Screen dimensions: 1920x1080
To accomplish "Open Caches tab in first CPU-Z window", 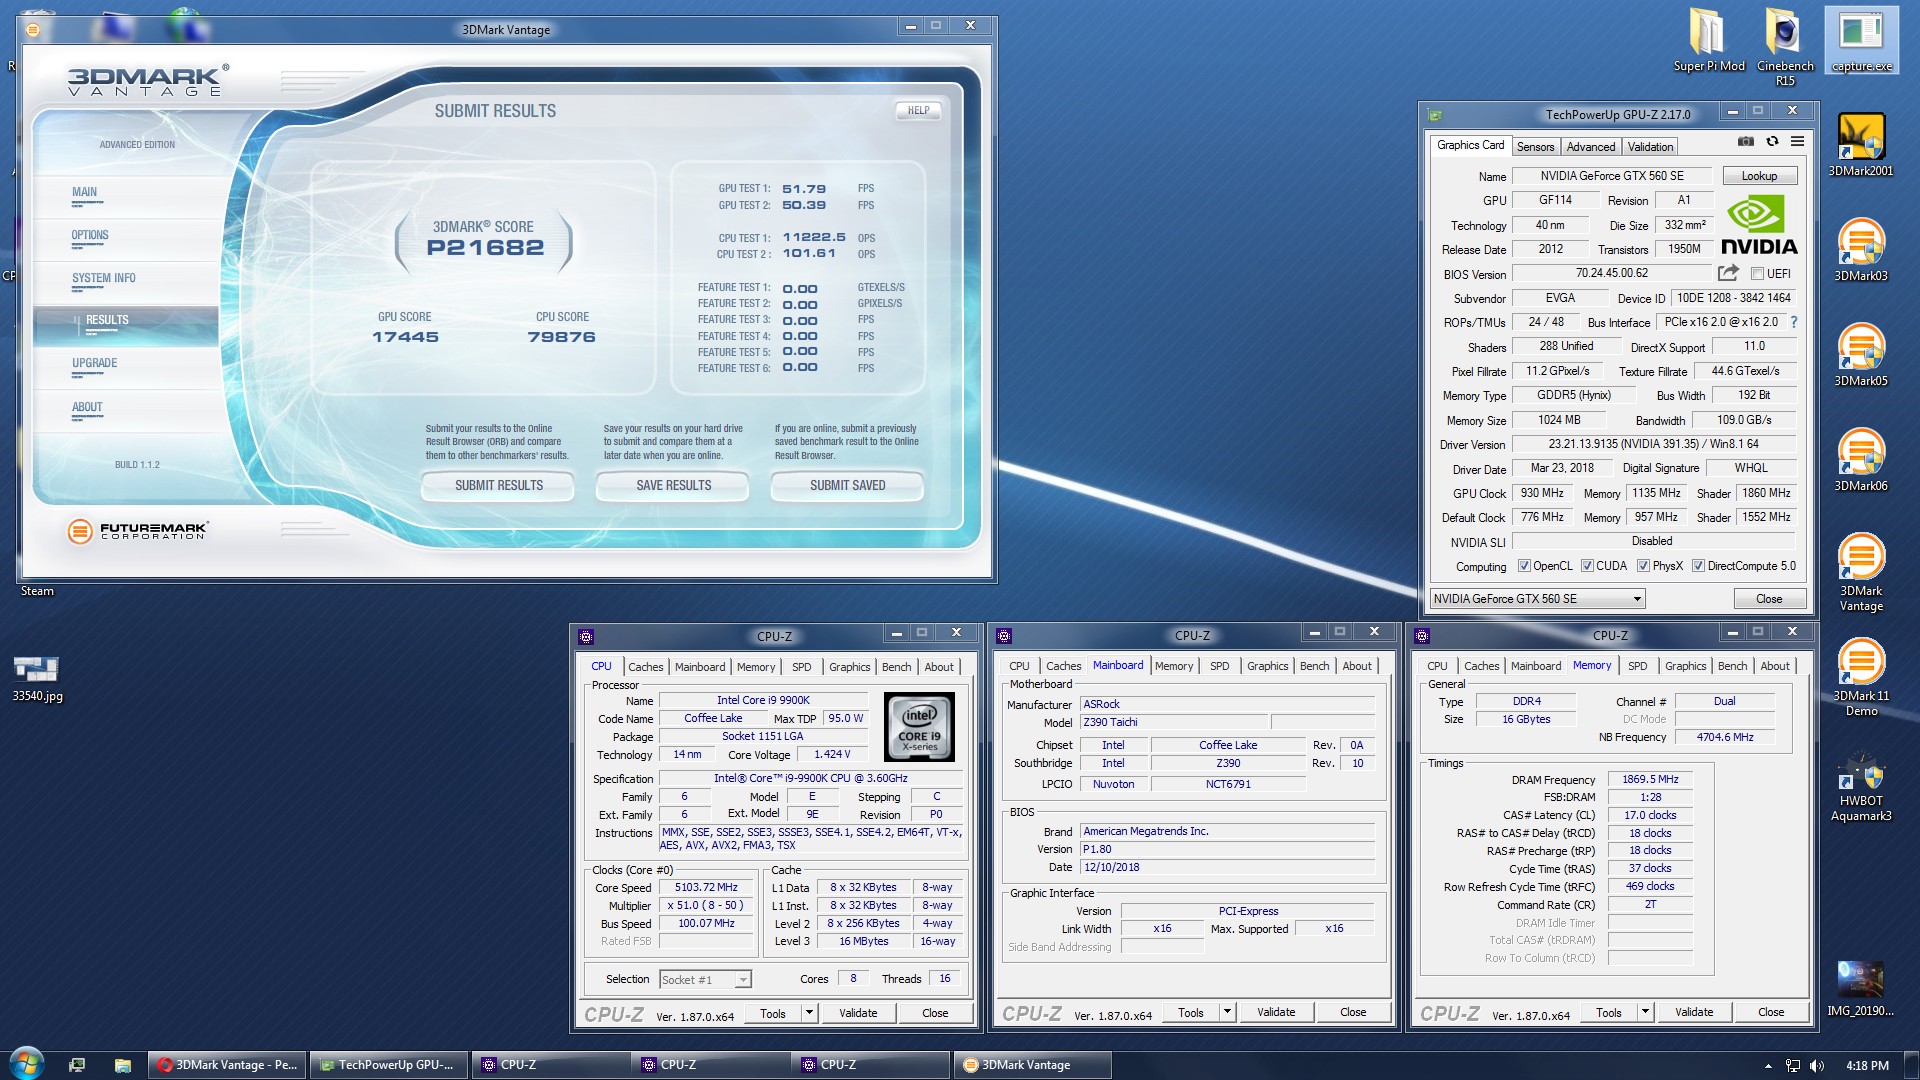I will point(645,667).
